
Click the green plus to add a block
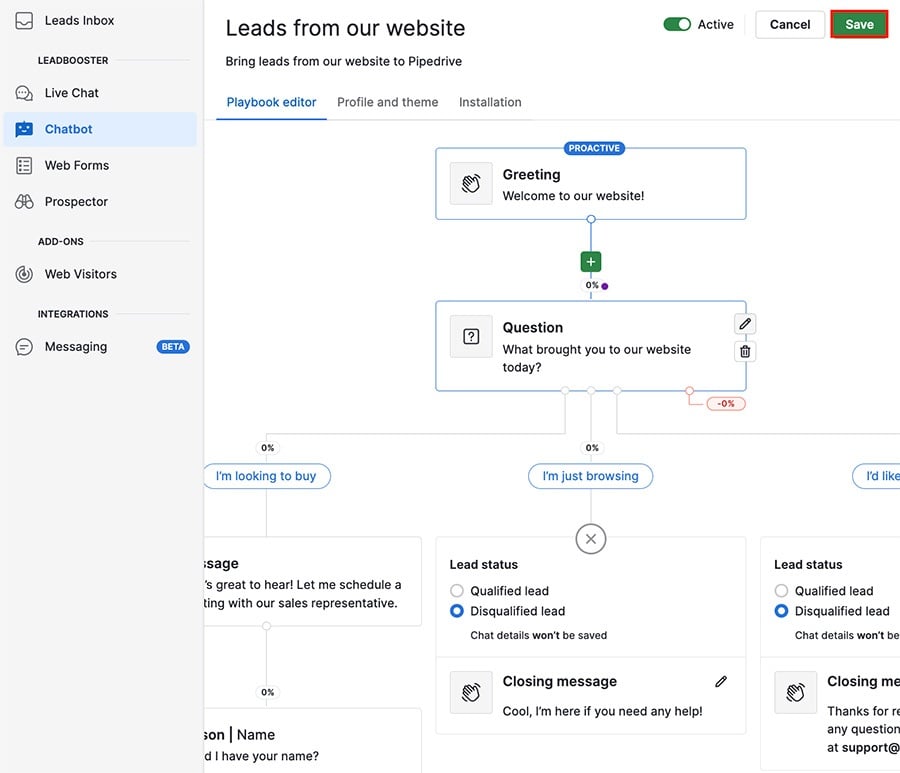590,261
